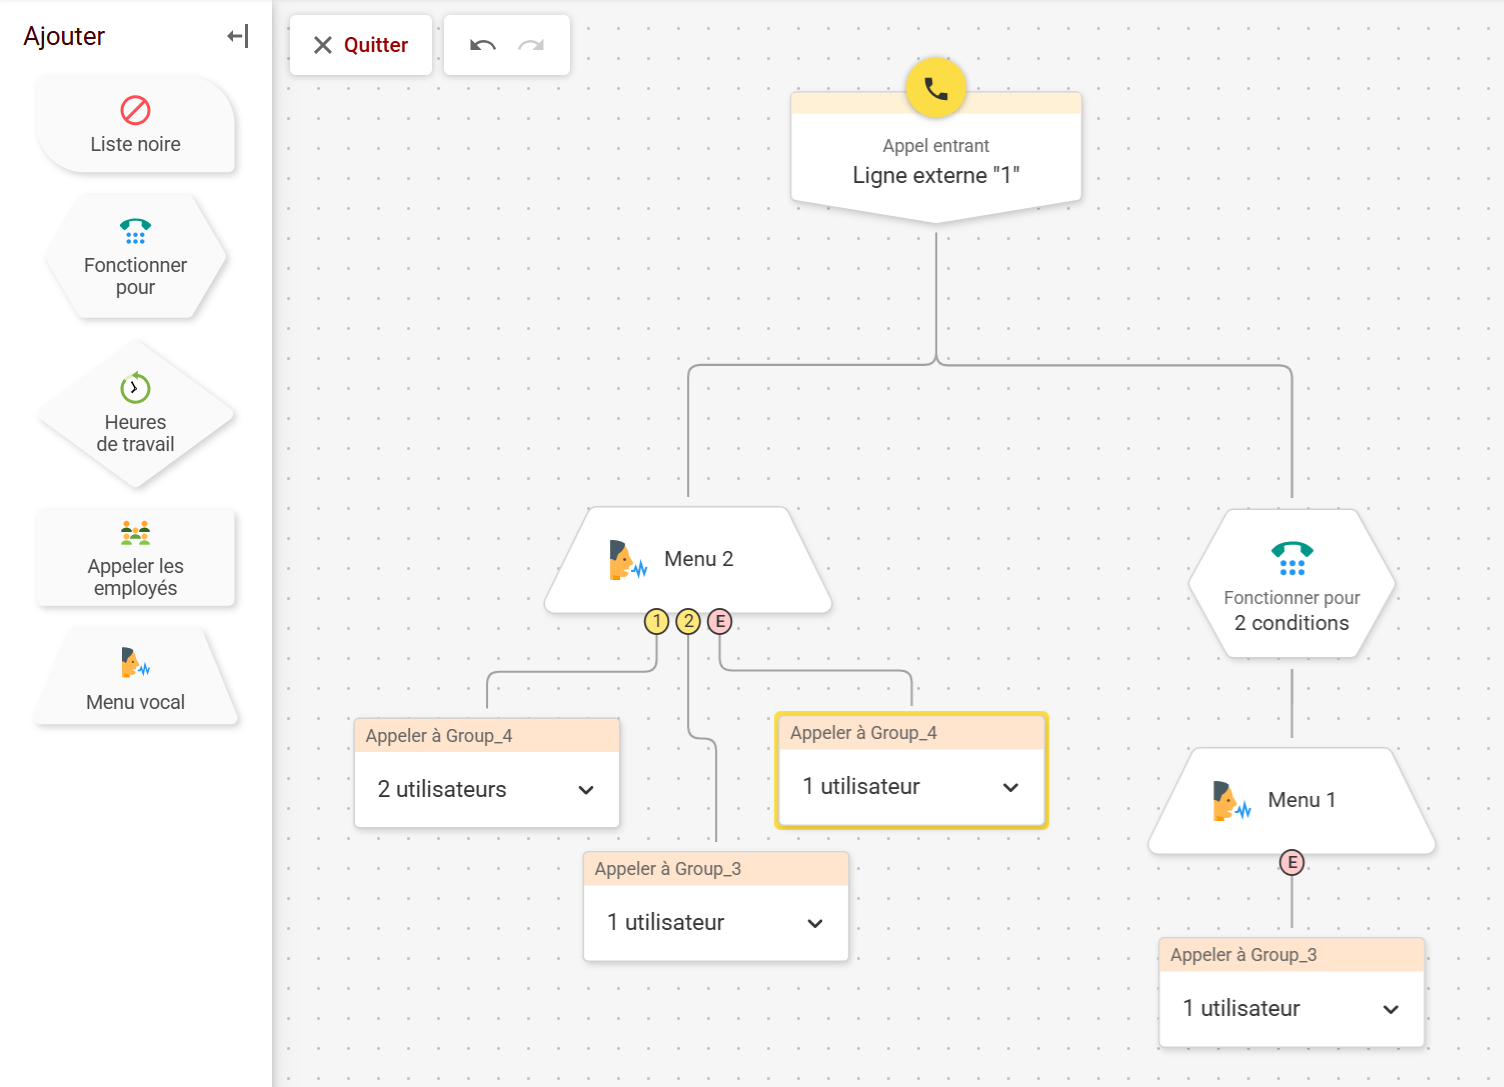Expand the 2 utilisateurs dropdown
This screenshot has width=1504, height=1087.
tap(586, 790)
